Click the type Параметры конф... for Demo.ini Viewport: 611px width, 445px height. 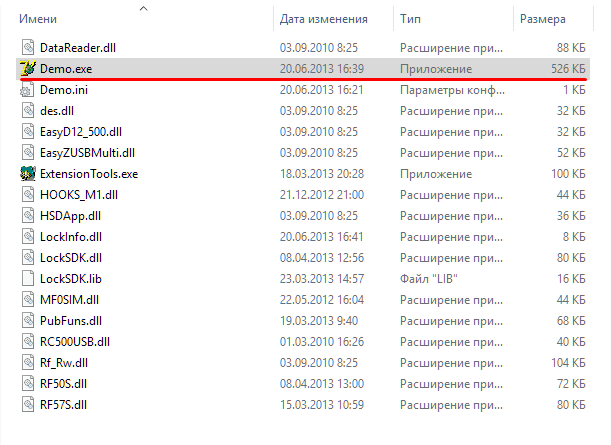point(452,90)
